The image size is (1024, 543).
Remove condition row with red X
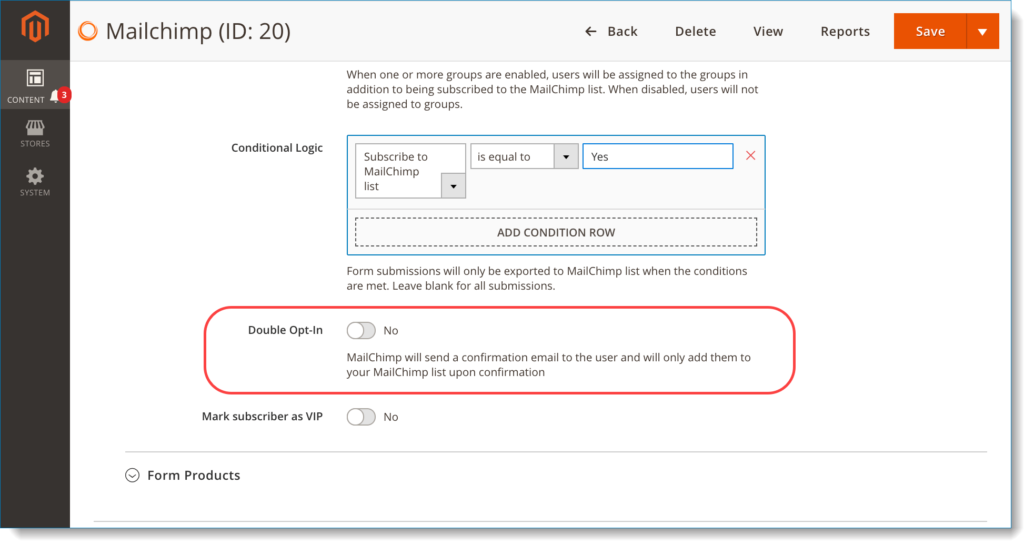pos(750,156)
